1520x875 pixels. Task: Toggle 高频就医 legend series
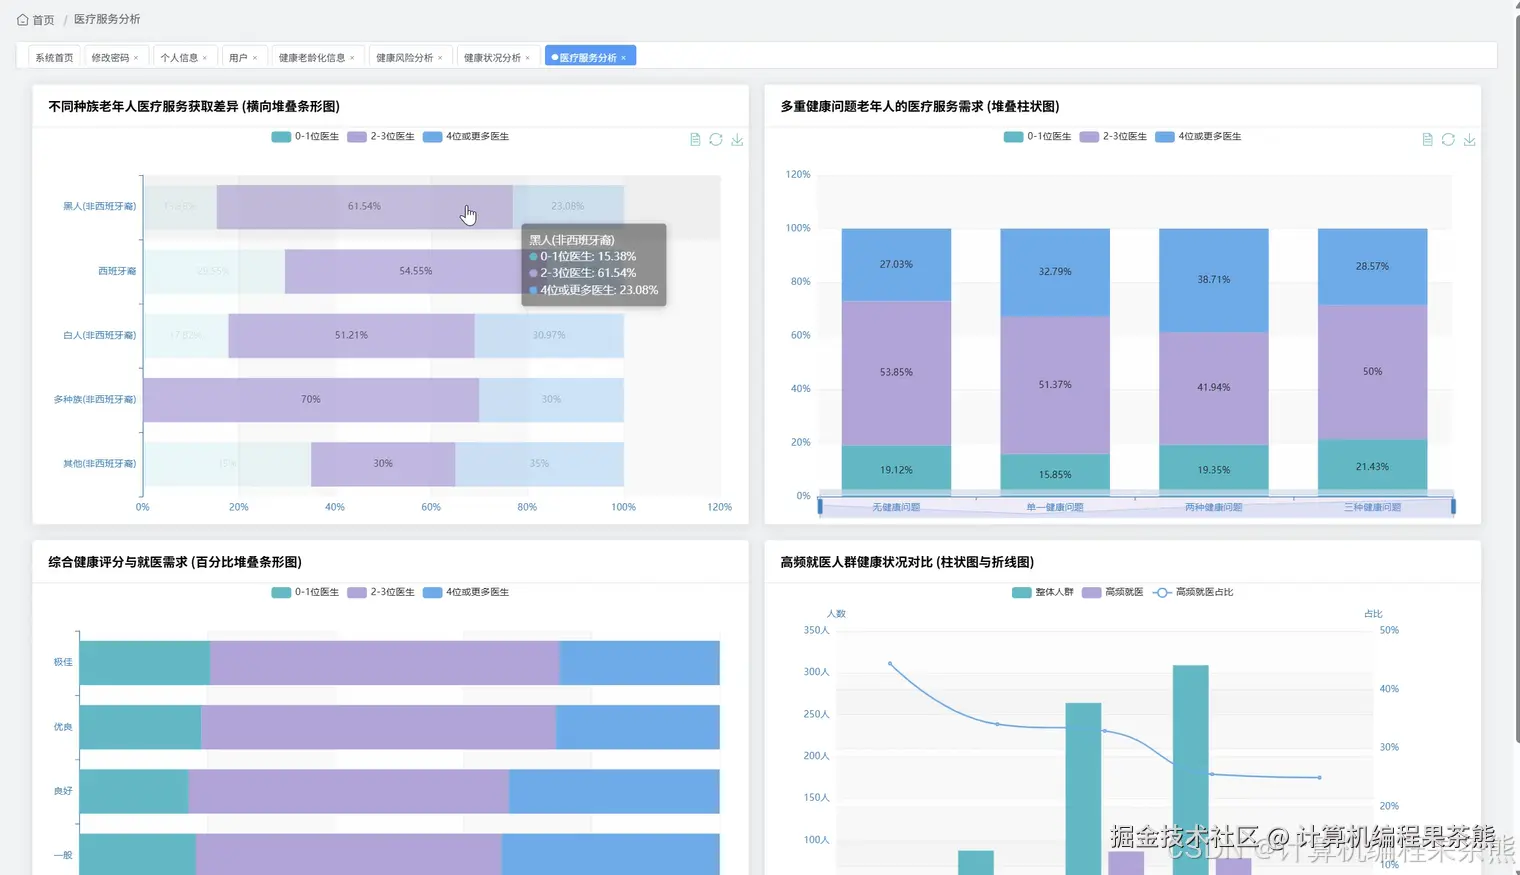[1113, 593]
